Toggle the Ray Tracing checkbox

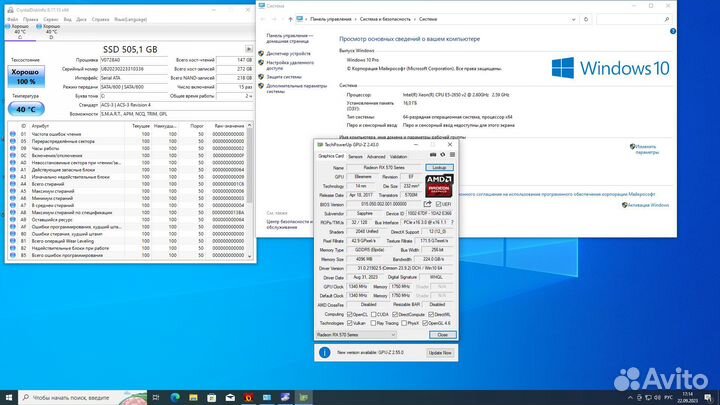click(x=373, y=323)
